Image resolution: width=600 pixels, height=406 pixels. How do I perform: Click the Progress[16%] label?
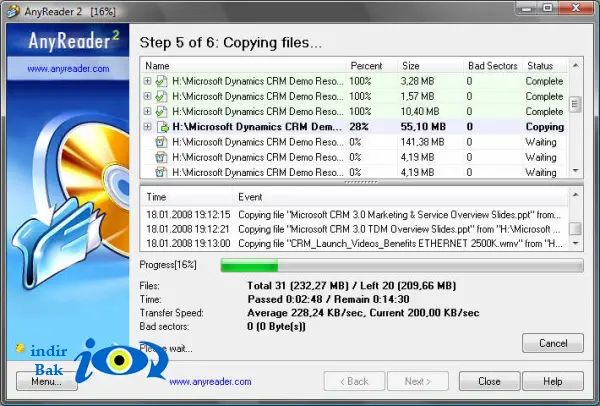click(168, 265)
